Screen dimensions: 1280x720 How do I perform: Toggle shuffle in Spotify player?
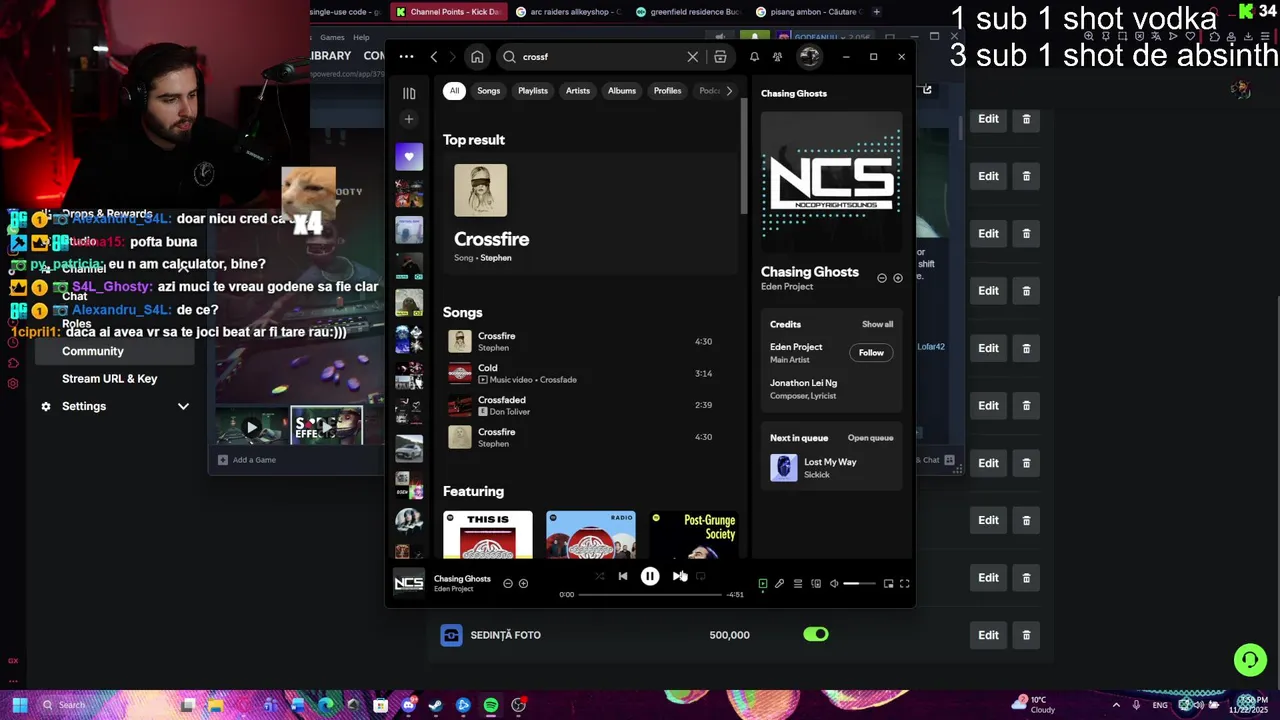[599, 576]
